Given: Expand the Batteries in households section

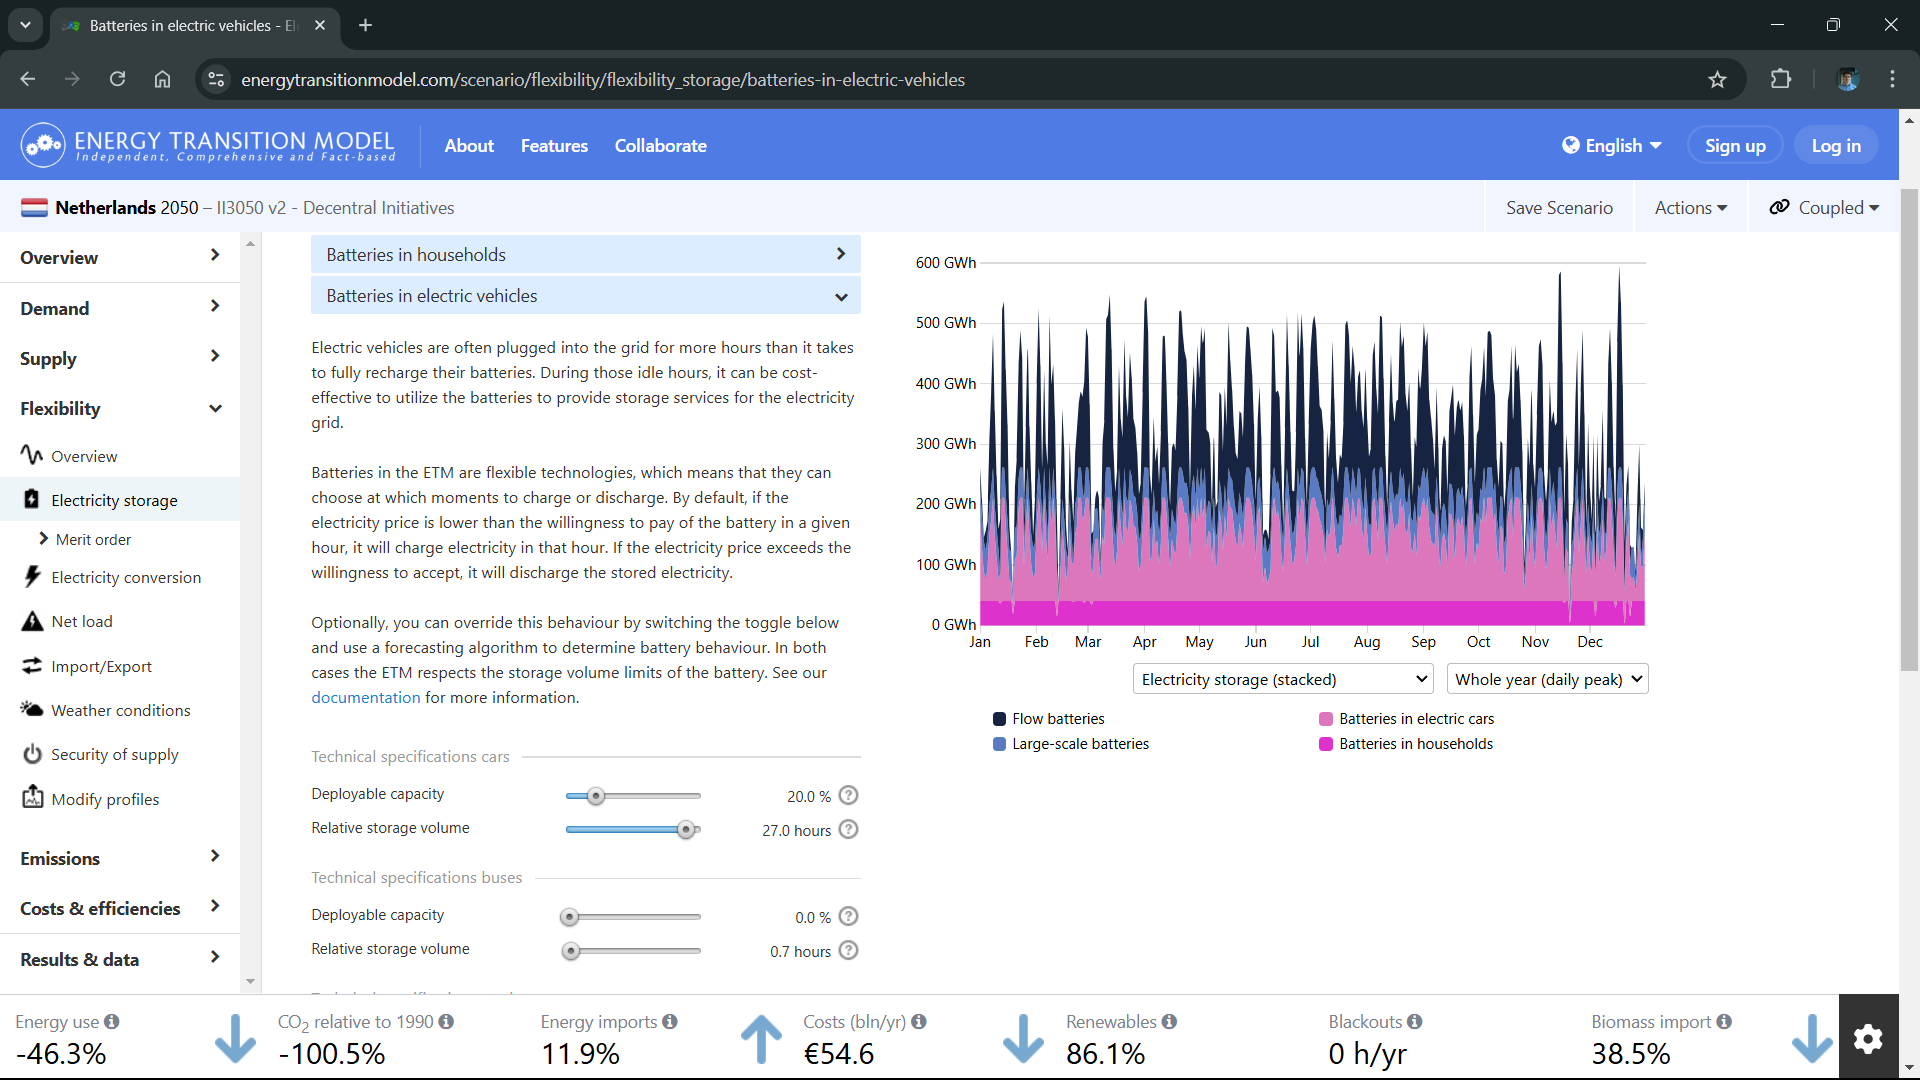Looking at the screenshot, I should click(x=585, y=255).
